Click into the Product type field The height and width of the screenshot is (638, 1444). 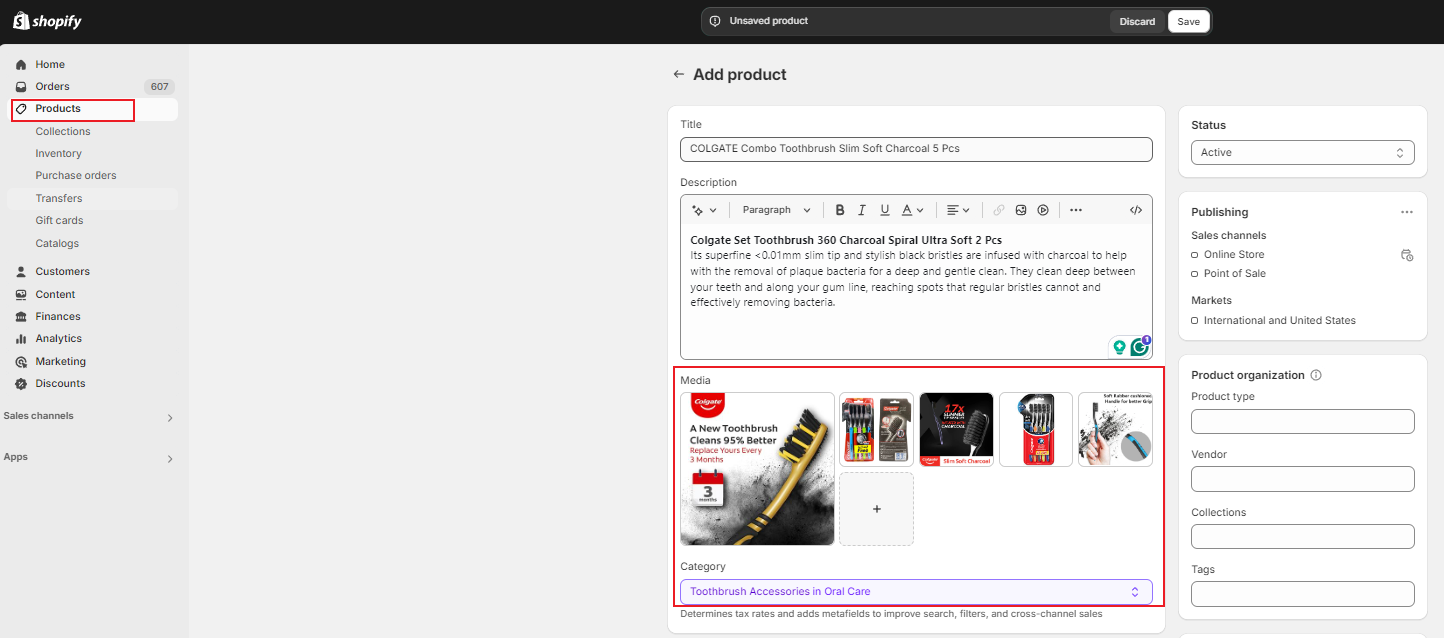(1303, 421)
